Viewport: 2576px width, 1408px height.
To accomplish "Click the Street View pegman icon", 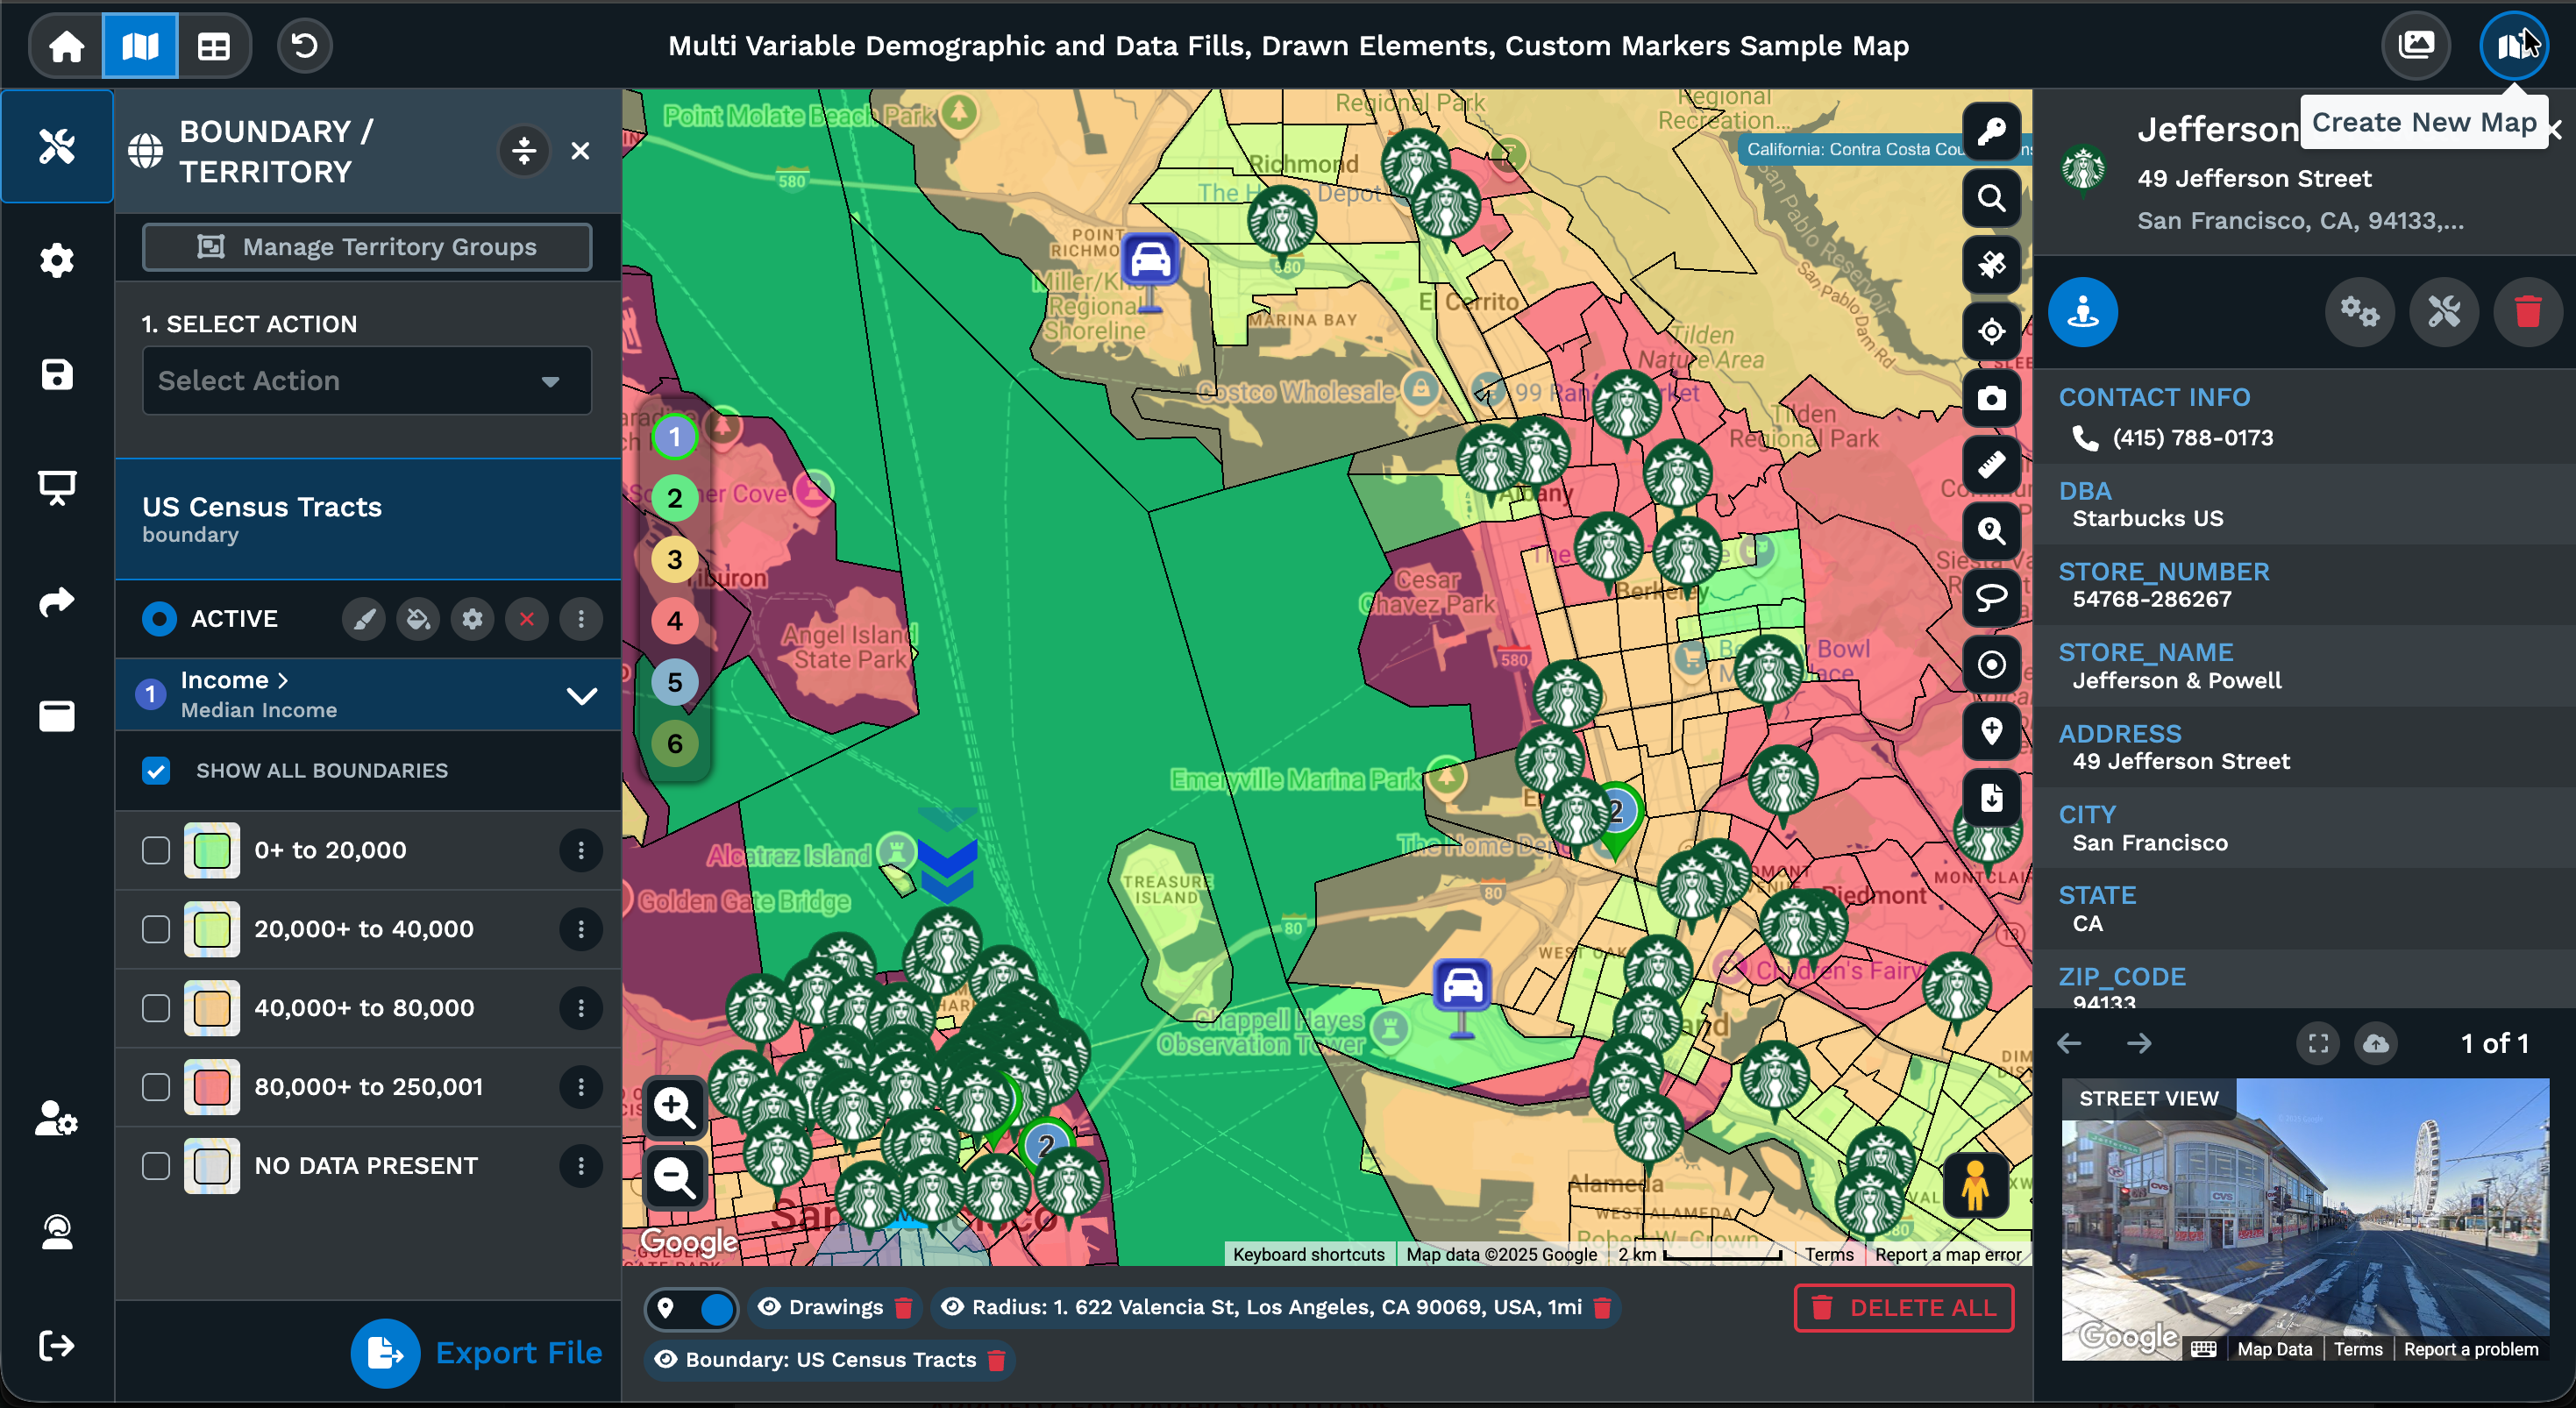I will pyautogui.click(x=1975, y=1186).
